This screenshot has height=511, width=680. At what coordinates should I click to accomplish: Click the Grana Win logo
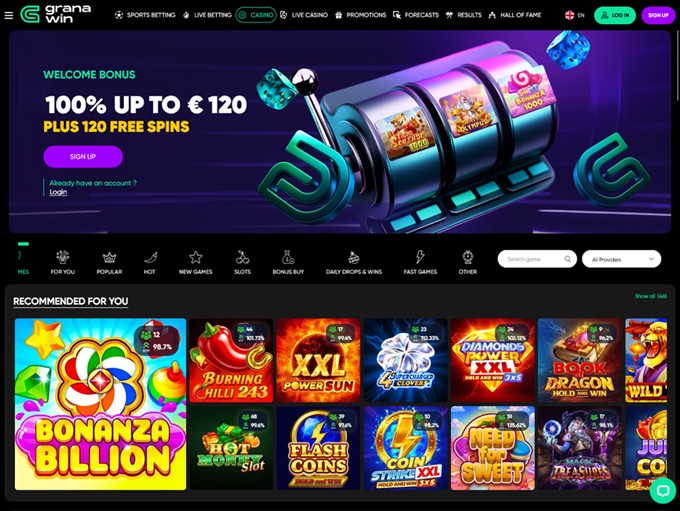(x=56, y=14)
